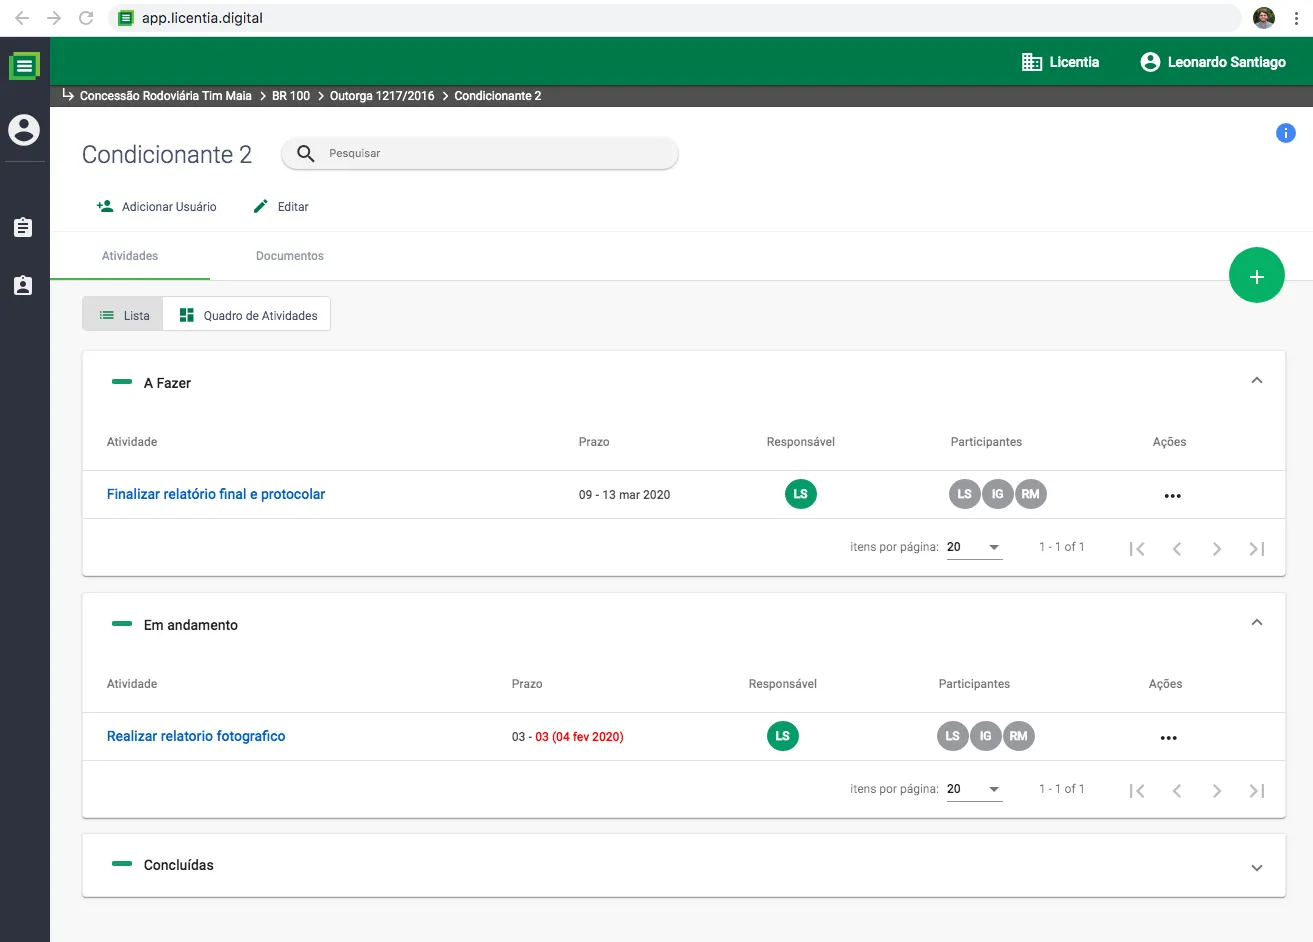Open Leonardo Santiago account menu
The image size is (1313, 942).
1213,62
